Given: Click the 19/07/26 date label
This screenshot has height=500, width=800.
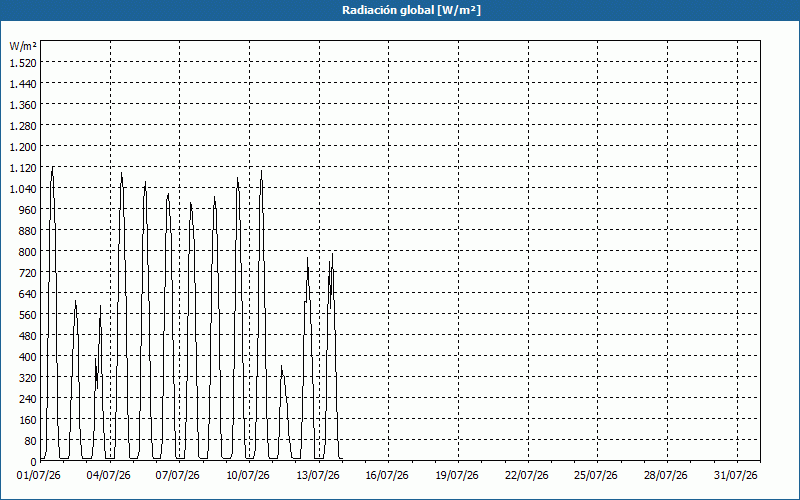Looking at the screenshot, I should pos(457,476).
